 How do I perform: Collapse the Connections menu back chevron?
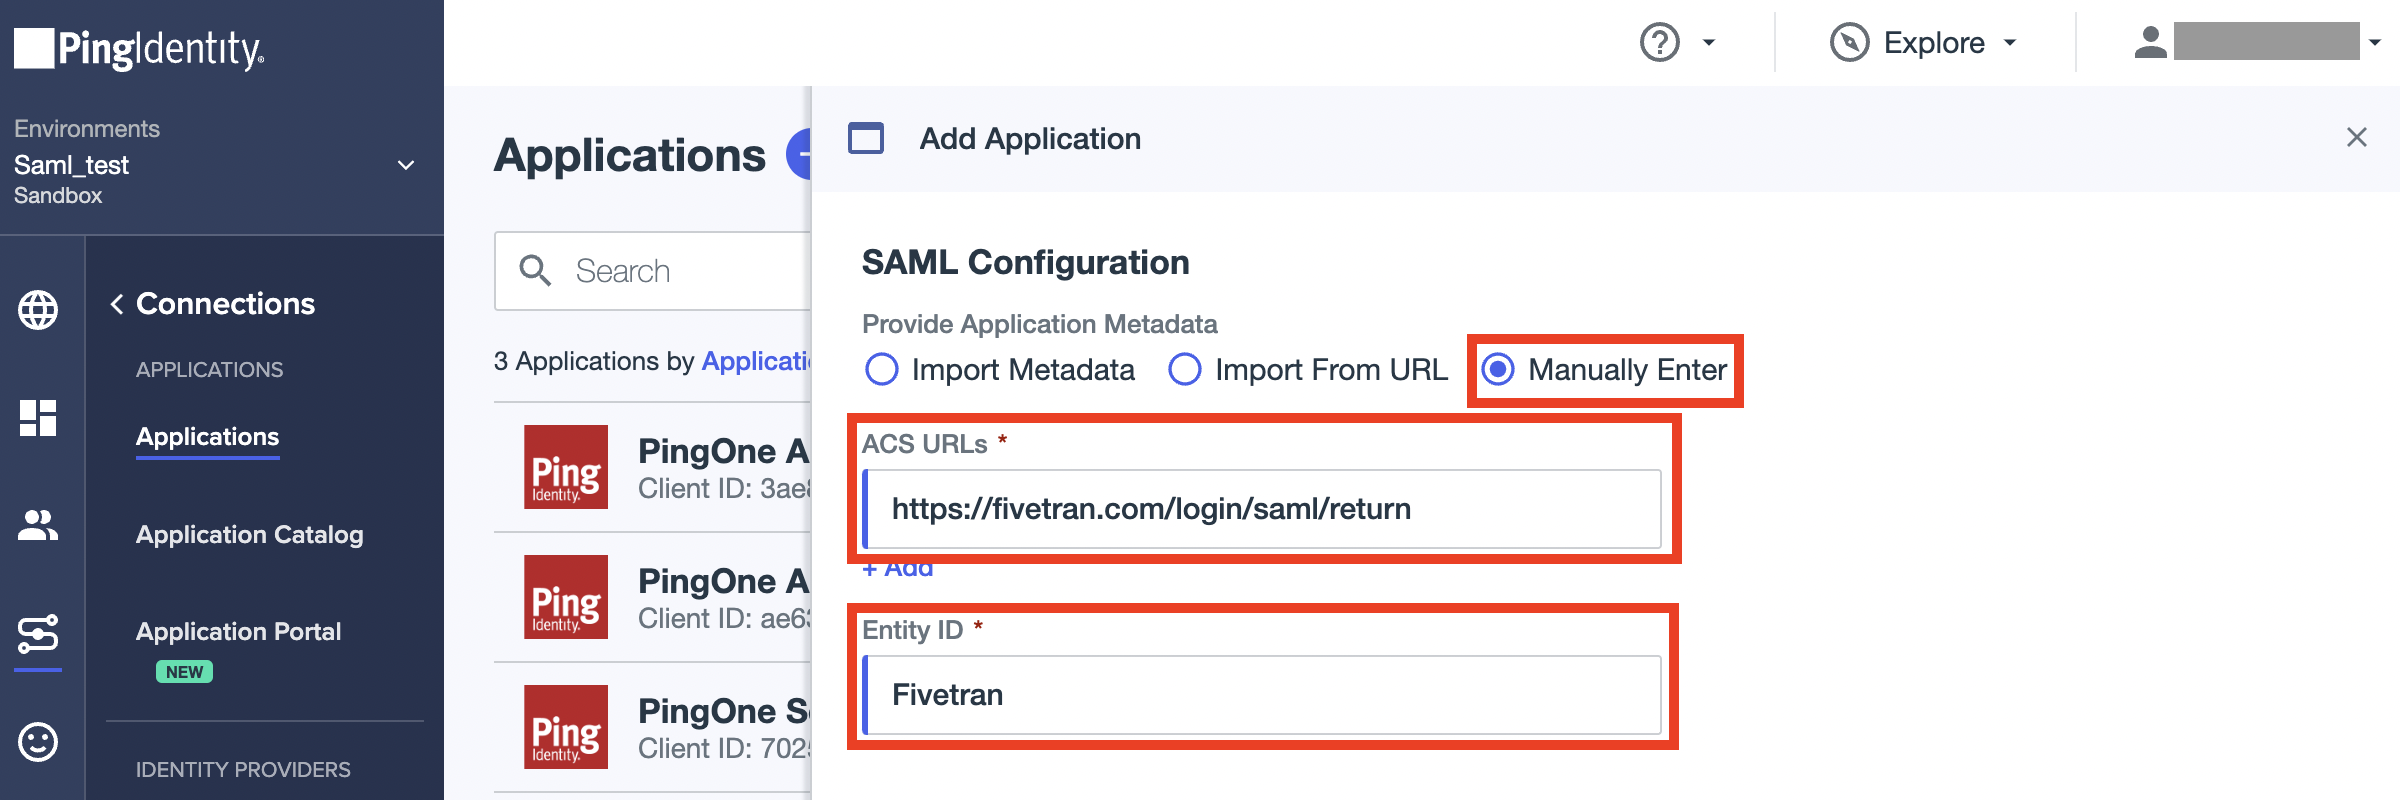tap(117, 304)
